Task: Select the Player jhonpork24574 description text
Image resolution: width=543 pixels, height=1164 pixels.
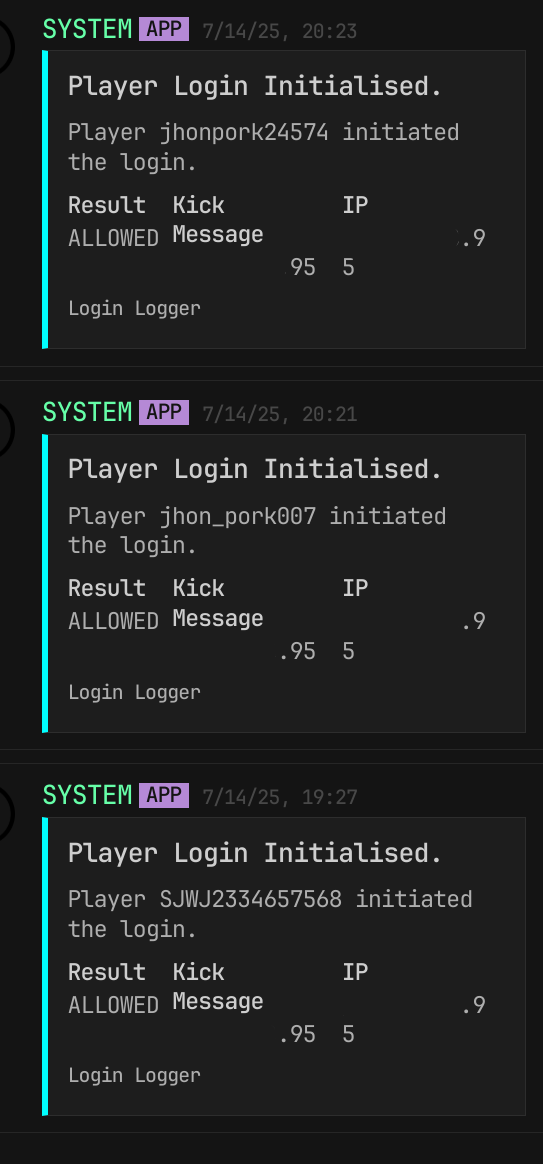Action: coord(263,147)
